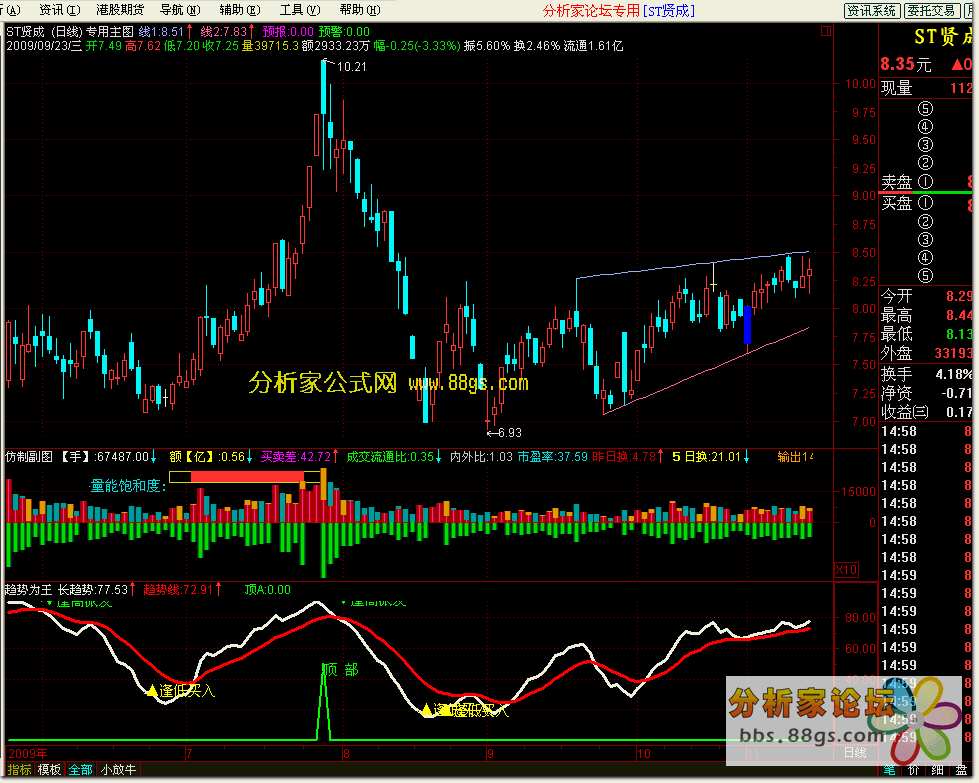Click the 换手 row label
Screen dimensions: 979x783
(897, 374)
